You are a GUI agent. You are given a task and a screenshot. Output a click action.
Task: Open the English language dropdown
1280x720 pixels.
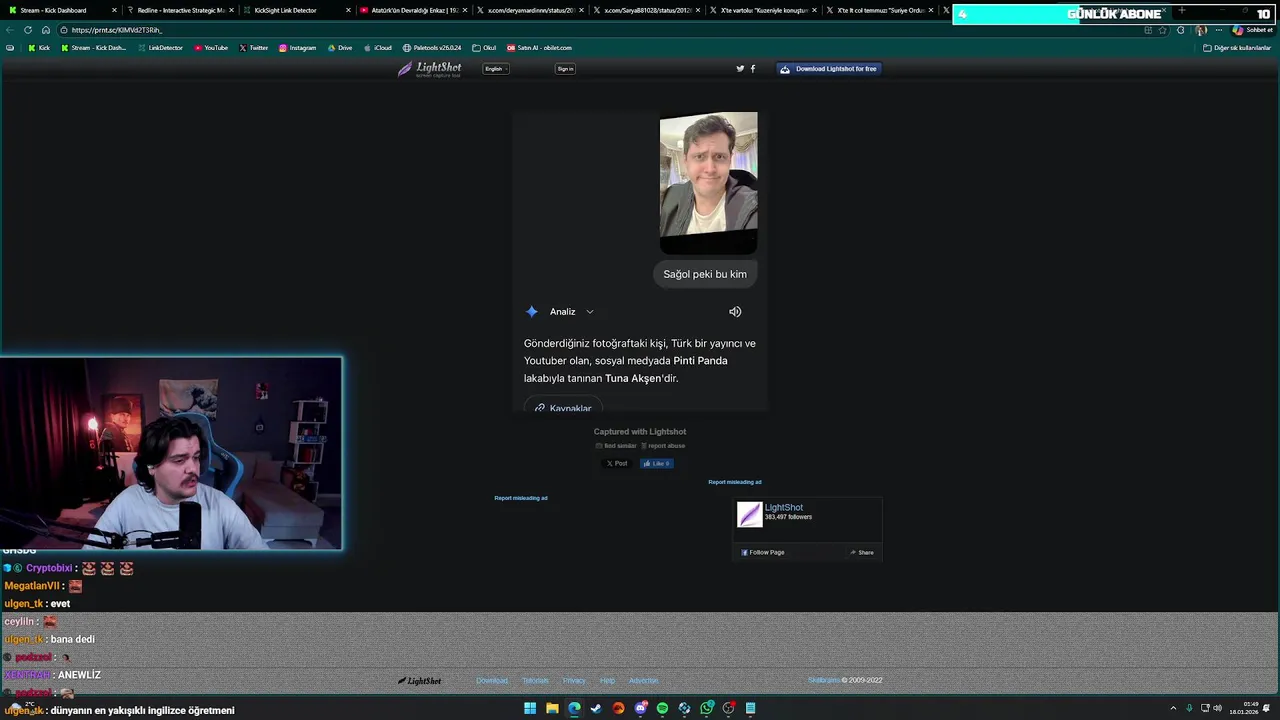(x=496, y=69)
